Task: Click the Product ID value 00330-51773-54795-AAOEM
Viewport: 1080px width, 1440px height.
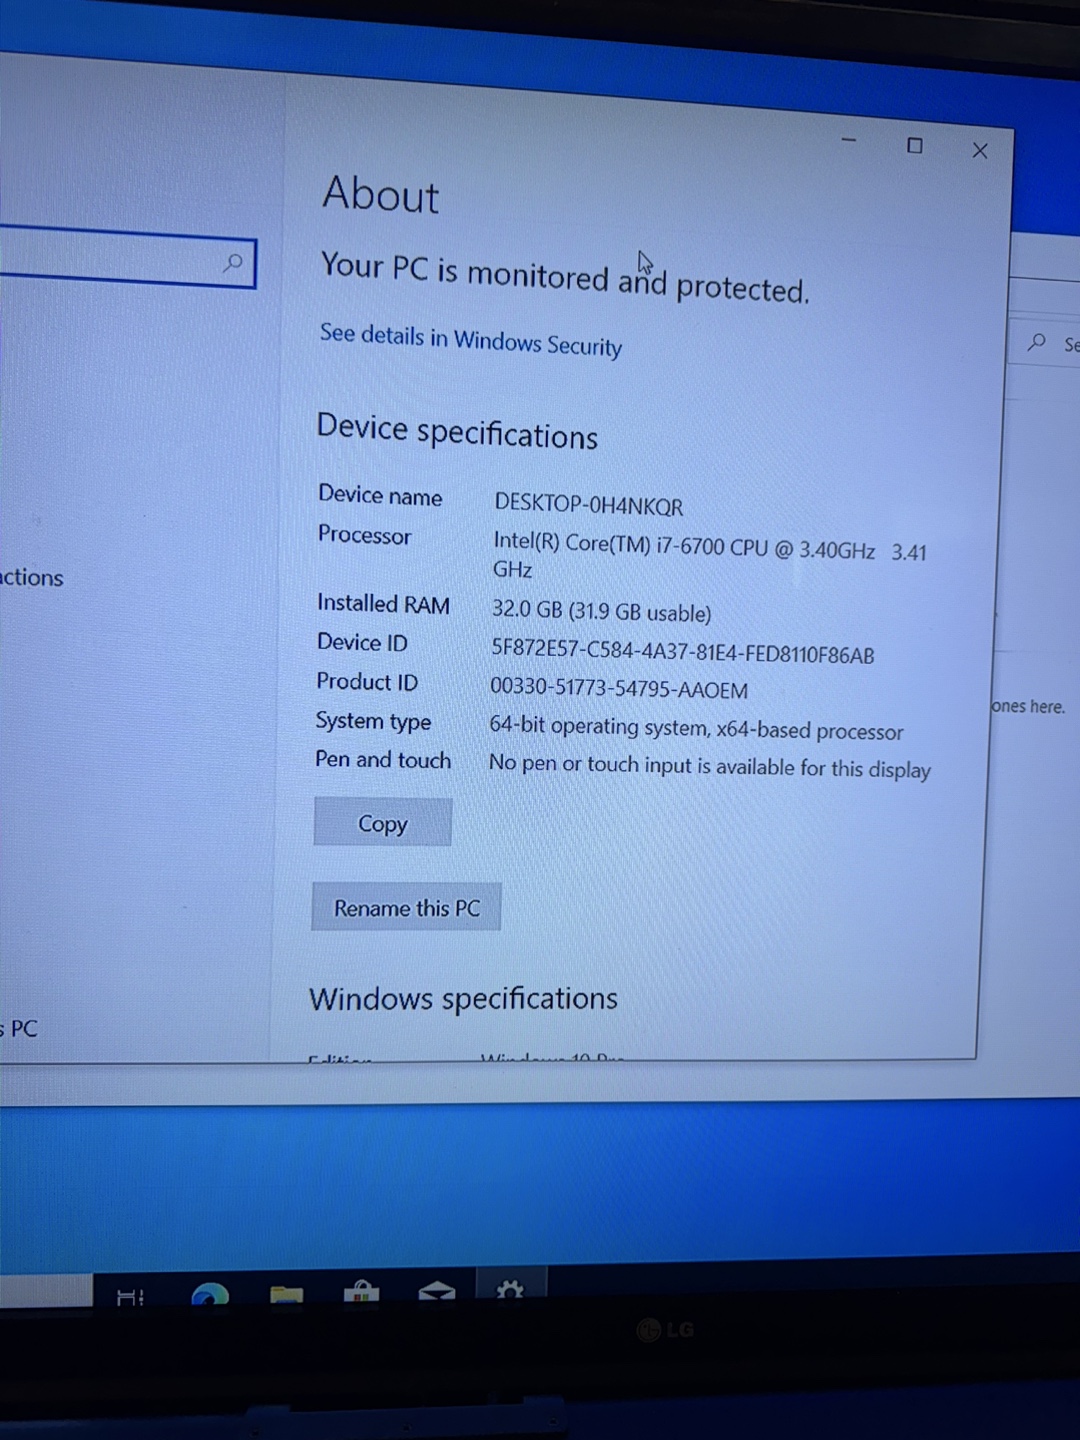Action: (619, 688)
